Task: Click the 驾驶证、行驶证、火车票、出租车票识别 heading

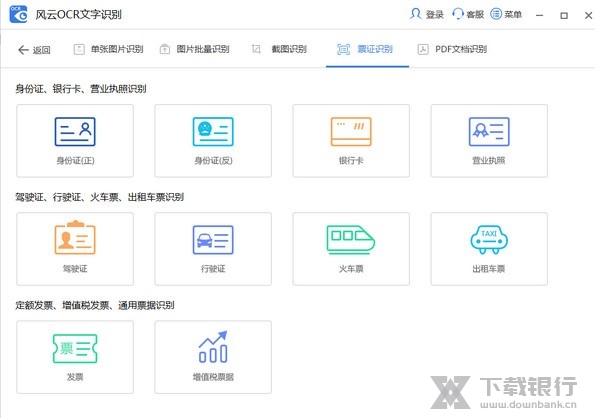Action: [99, 197]
